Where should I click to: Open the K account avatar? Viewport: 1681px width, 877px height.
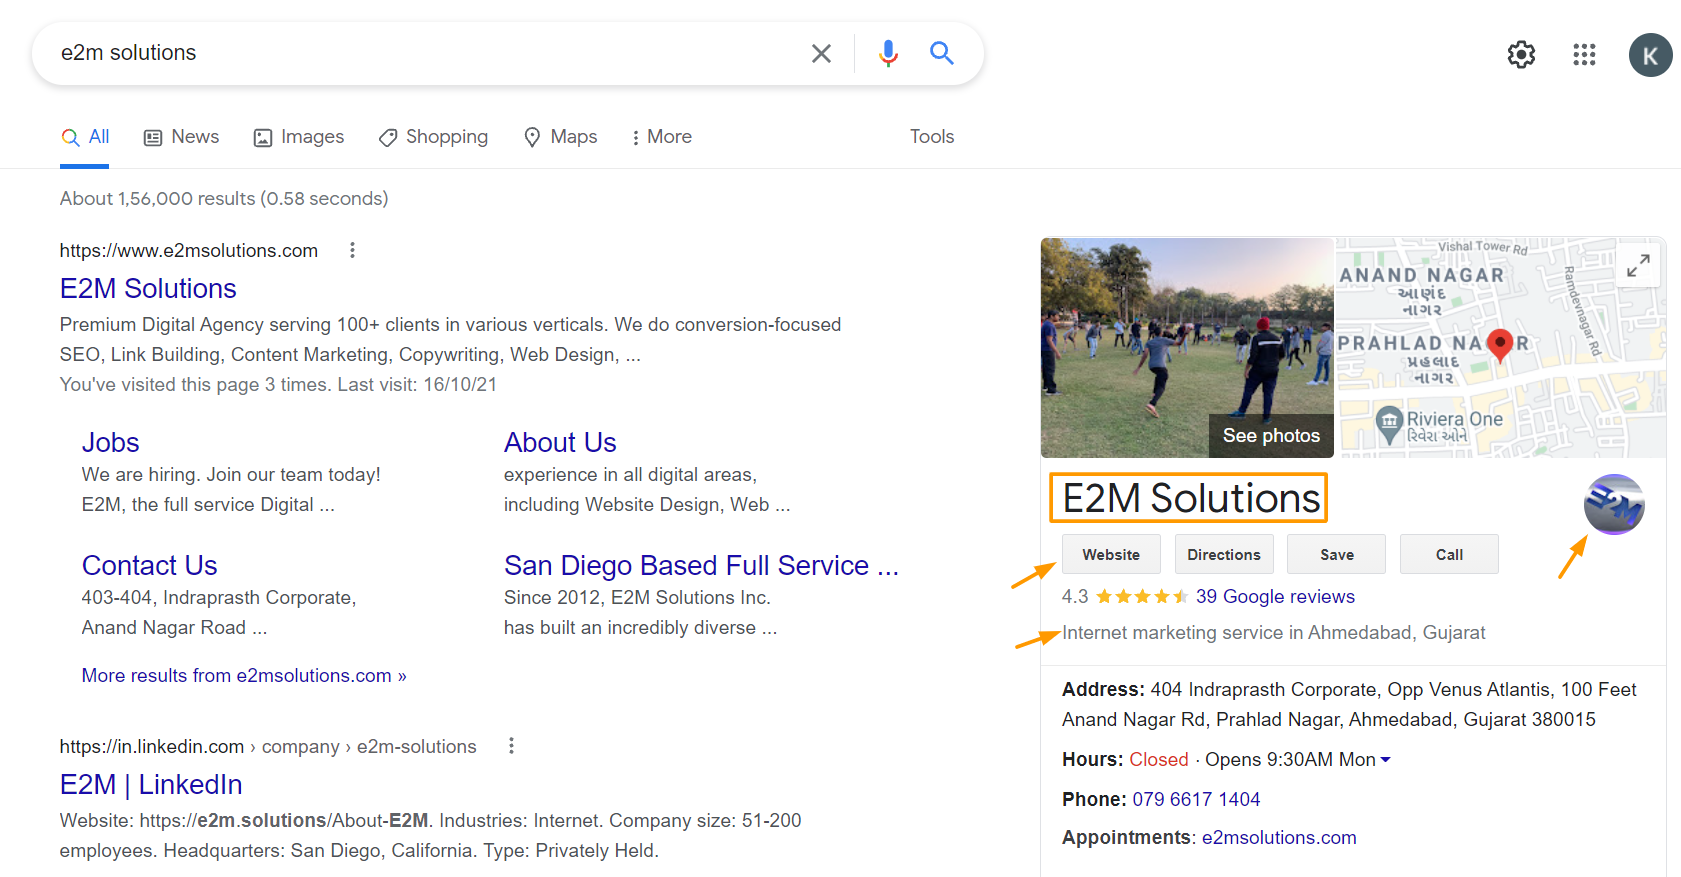click(1650, 55)
